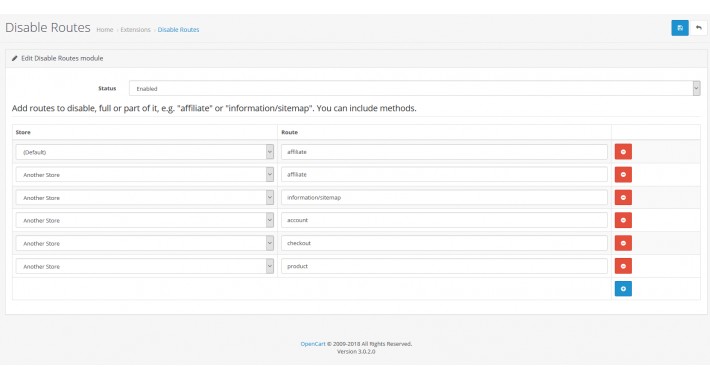Click the blue Save icon button
The height and width of the screenshot is (380, 710).
point(680,28)
